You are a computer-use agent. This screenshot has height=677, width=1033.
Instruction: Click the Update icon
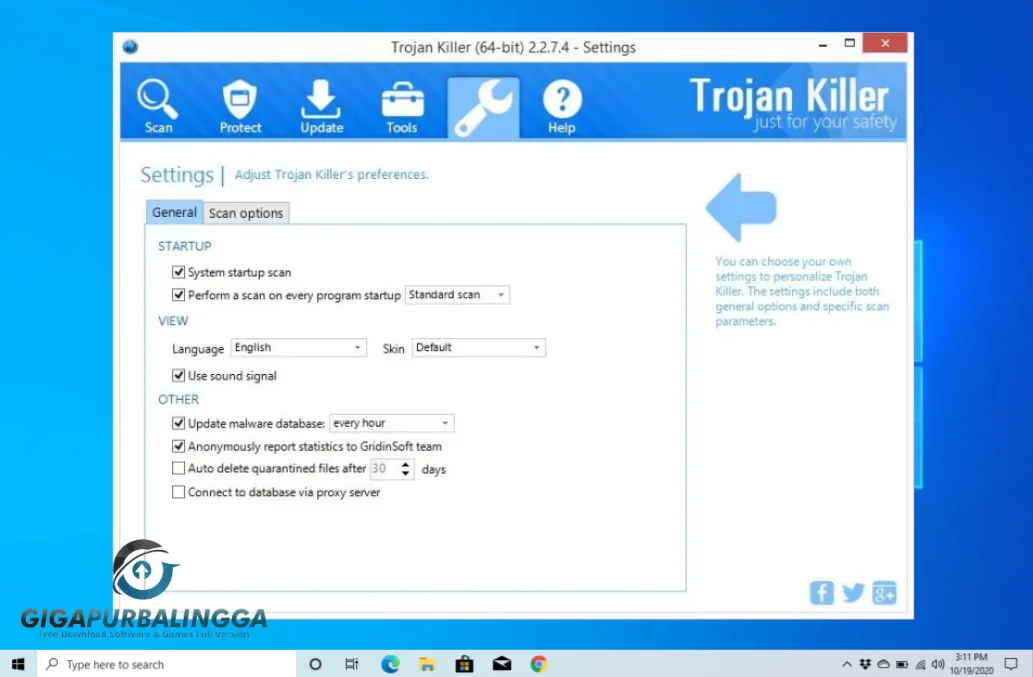(x=320, y=101)
